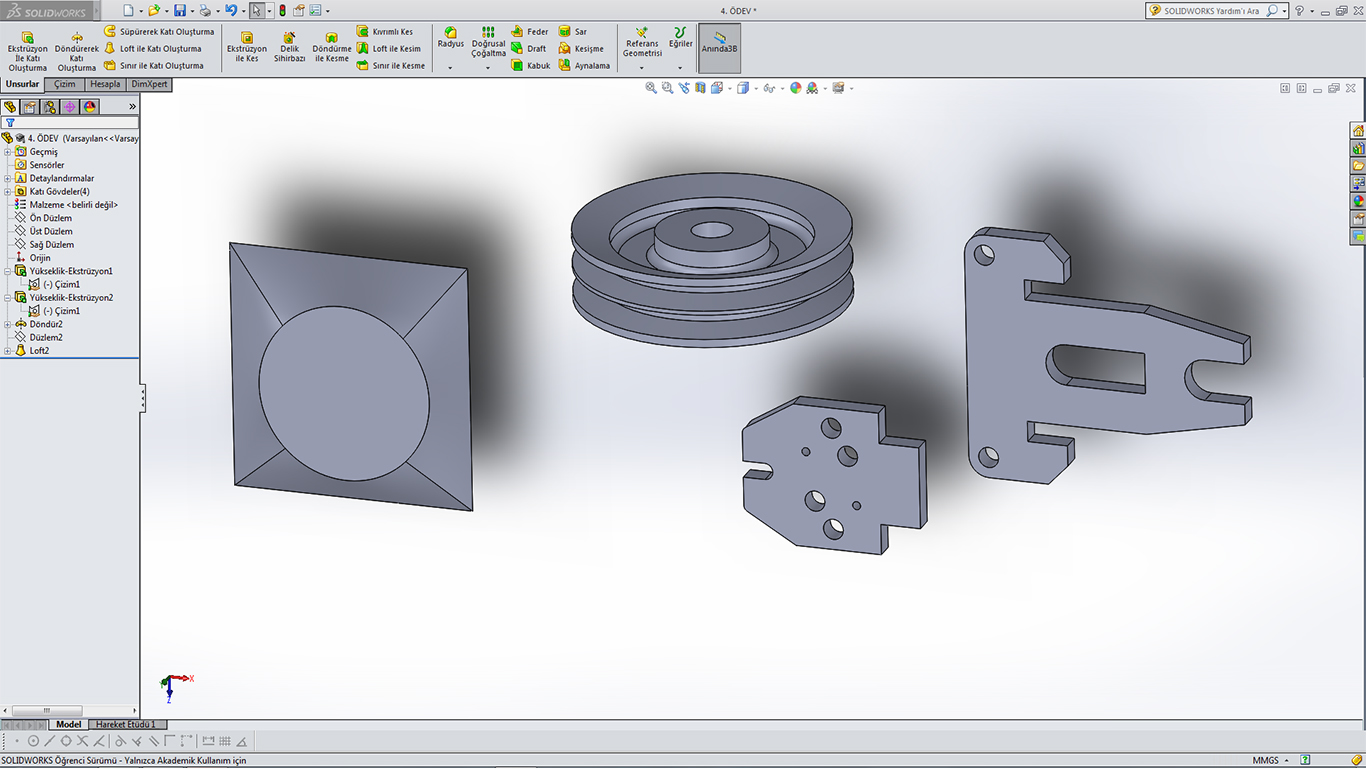Select Sınır ile Kesme tool
This screenshot has width=1366, height=768.
(391, 65)
